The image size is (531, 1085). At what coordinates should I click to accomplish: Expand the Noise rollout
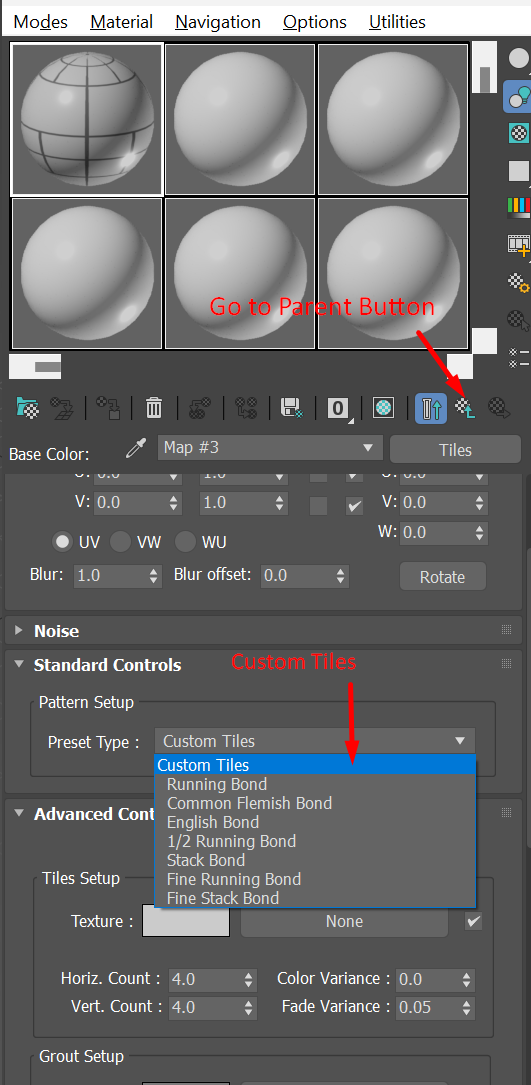point(19,630)
